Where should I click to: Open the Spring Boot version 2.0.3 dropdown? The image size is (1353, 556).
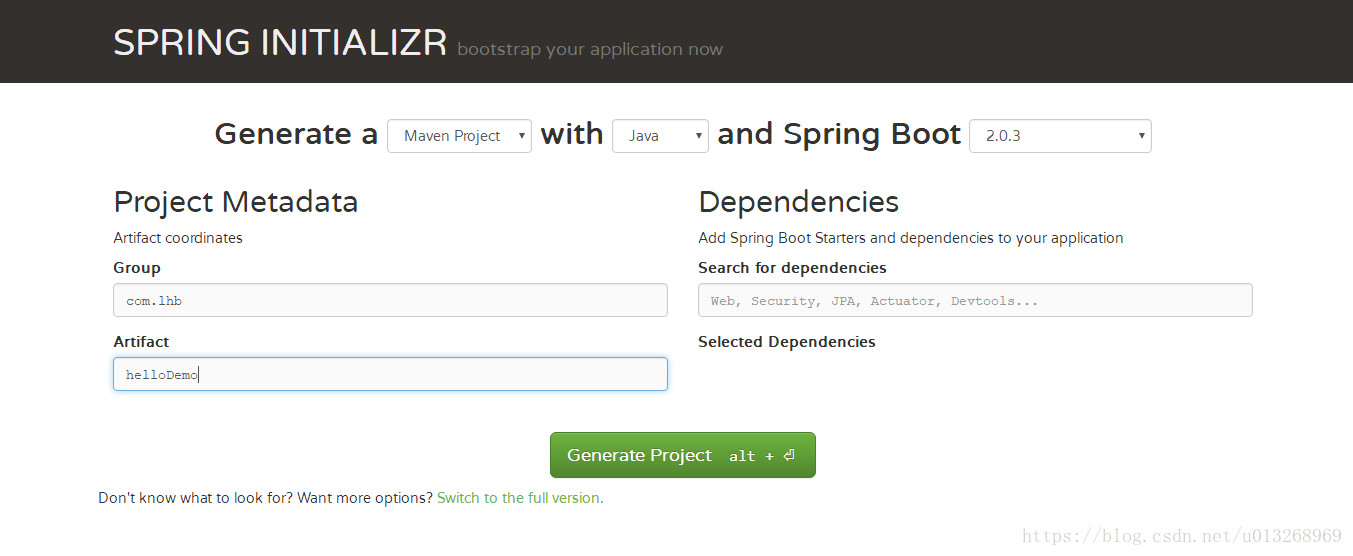tap(1060, 136)
